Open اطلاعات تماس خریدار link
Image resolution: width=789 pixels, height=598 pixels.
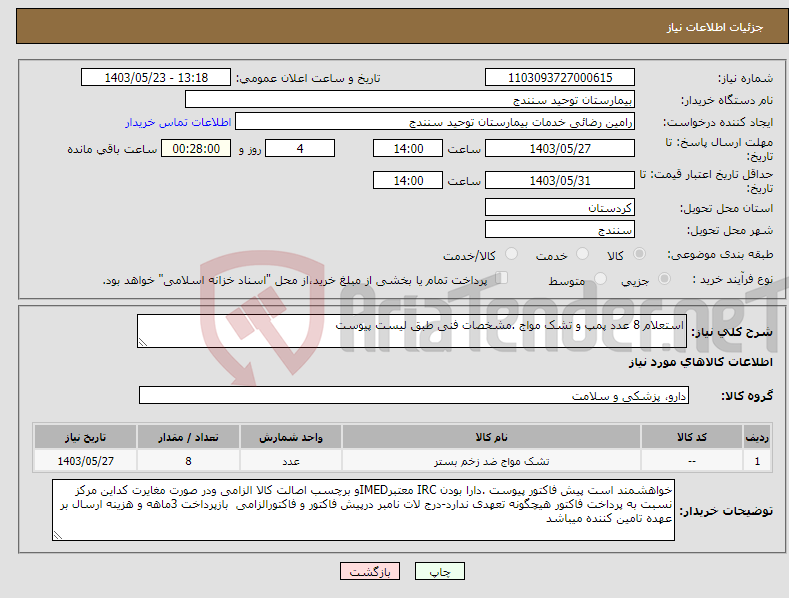point(178,122)
